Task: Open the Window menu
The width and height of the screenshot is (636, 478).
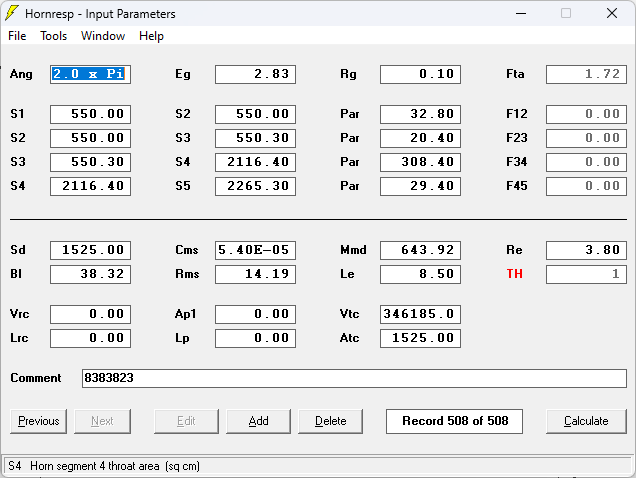Action: point(103,36)
